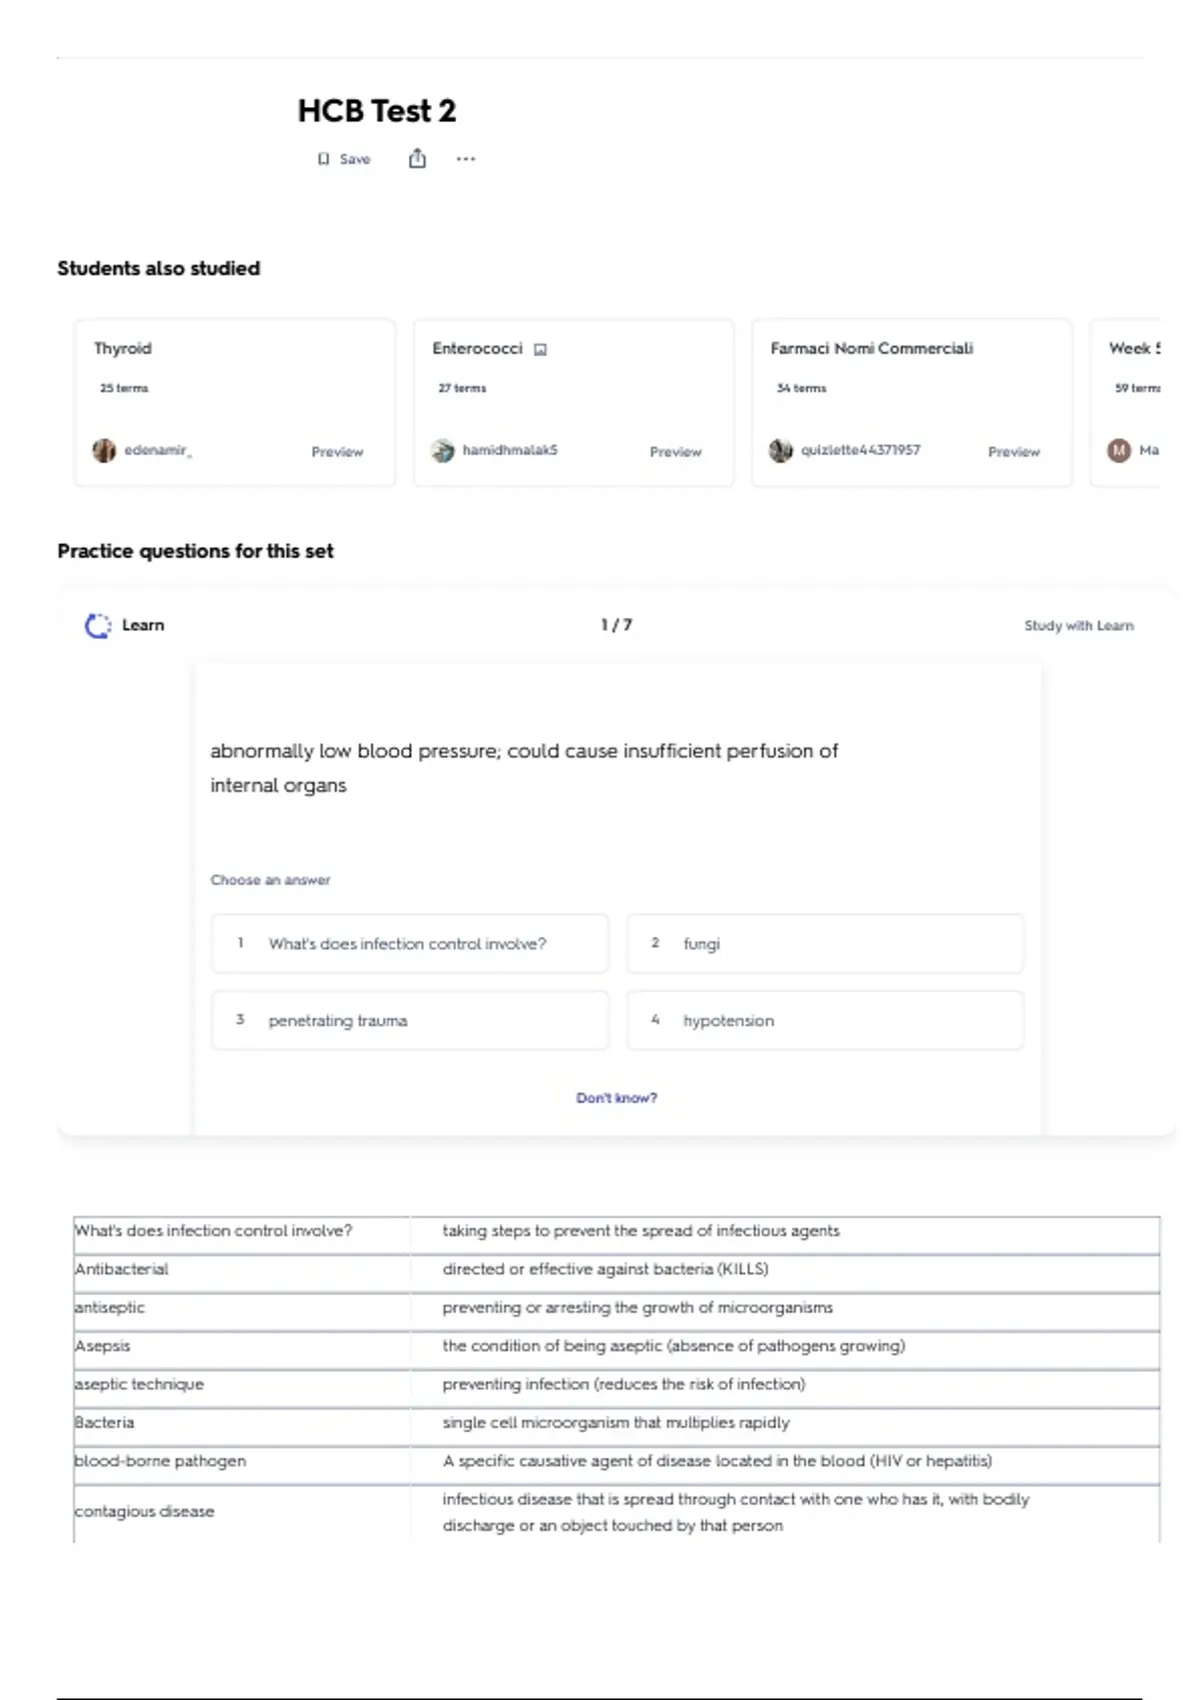Click quizlette44371957 profile avatar

780,450
